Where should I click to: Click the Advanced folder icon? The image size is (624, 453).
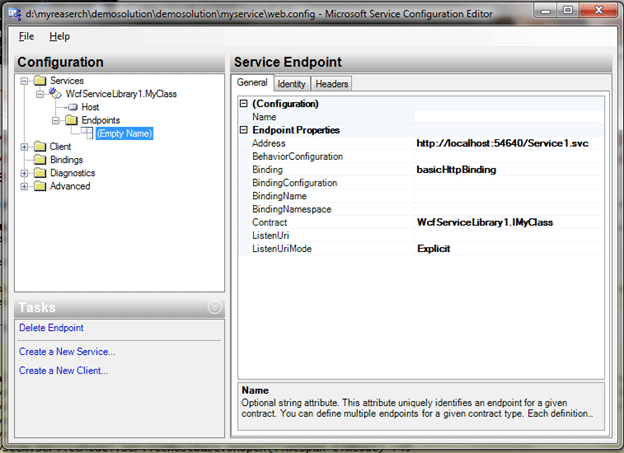pos(40,186)
